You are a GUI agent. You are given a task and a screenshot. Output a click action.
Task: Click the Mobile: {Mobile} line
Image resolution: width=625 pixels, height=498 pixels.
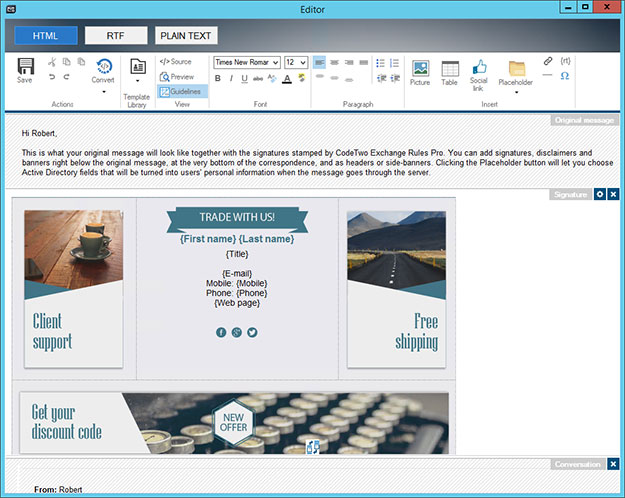(236, 283)
